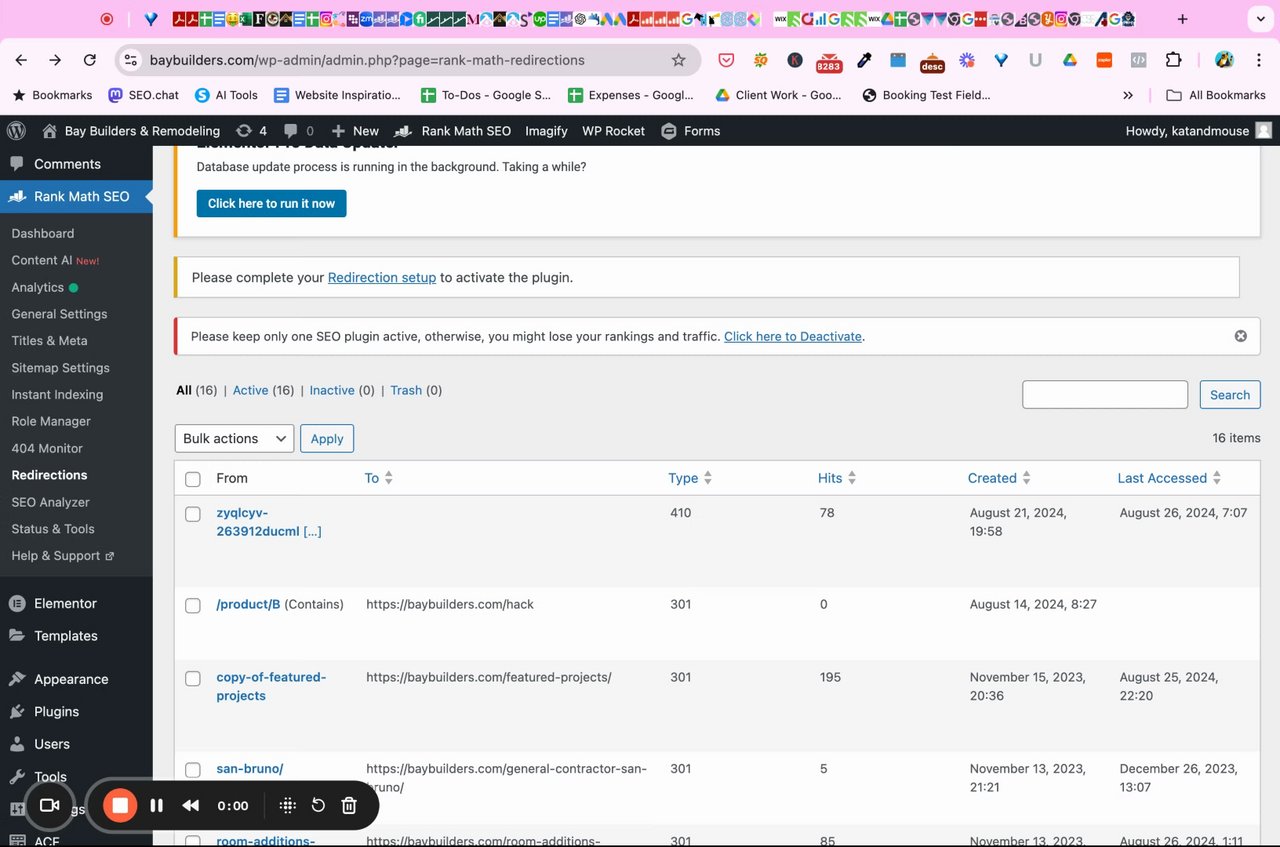Focus the redirections search box
Viewport: 1280px width, 847px height.
pyautogui.click(x=1105, y=394)
